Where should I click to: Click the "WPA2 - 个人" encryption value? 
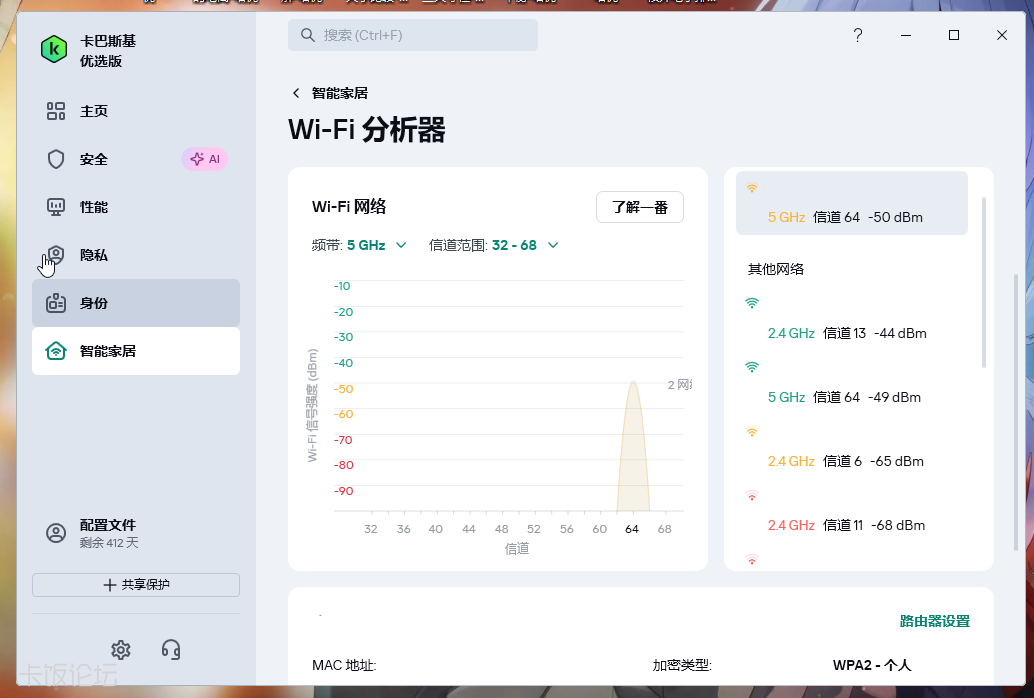pos(872,665)
